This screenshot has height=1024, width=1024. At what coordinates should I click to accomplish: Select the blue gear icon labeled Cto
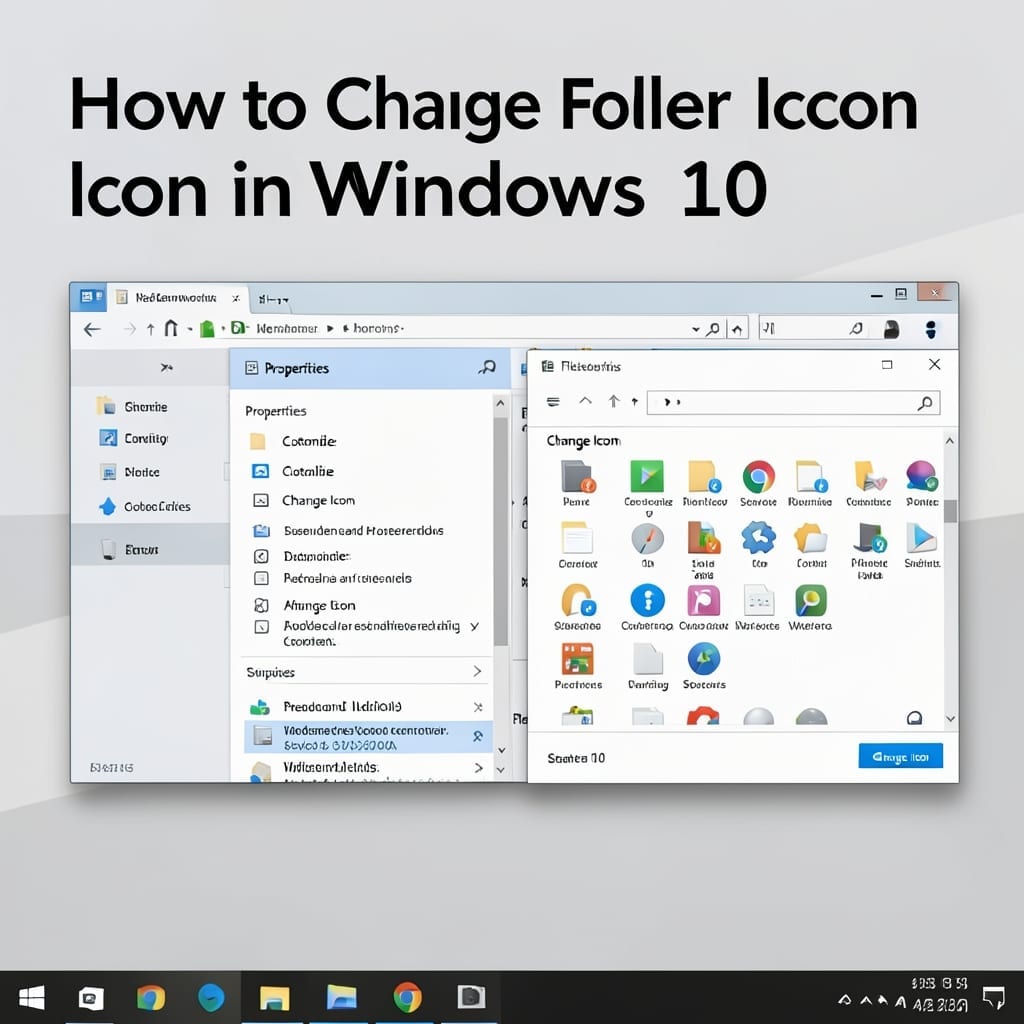pos(758,538)
